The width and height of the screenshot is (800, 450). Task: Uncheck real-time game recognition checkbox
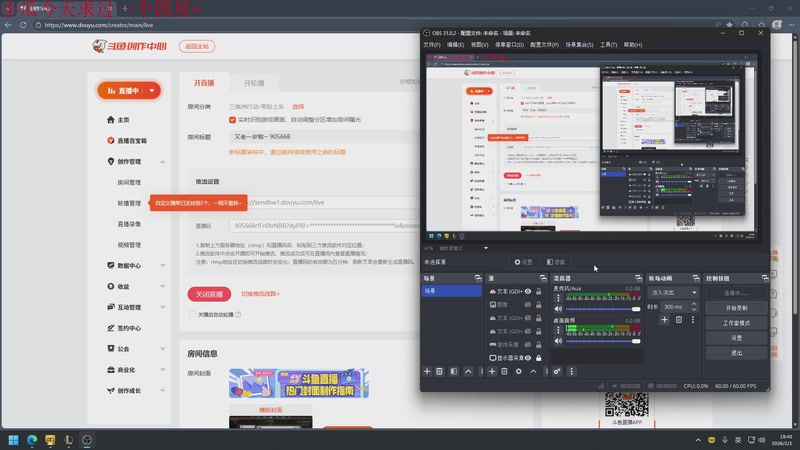[x=232, y=120]
